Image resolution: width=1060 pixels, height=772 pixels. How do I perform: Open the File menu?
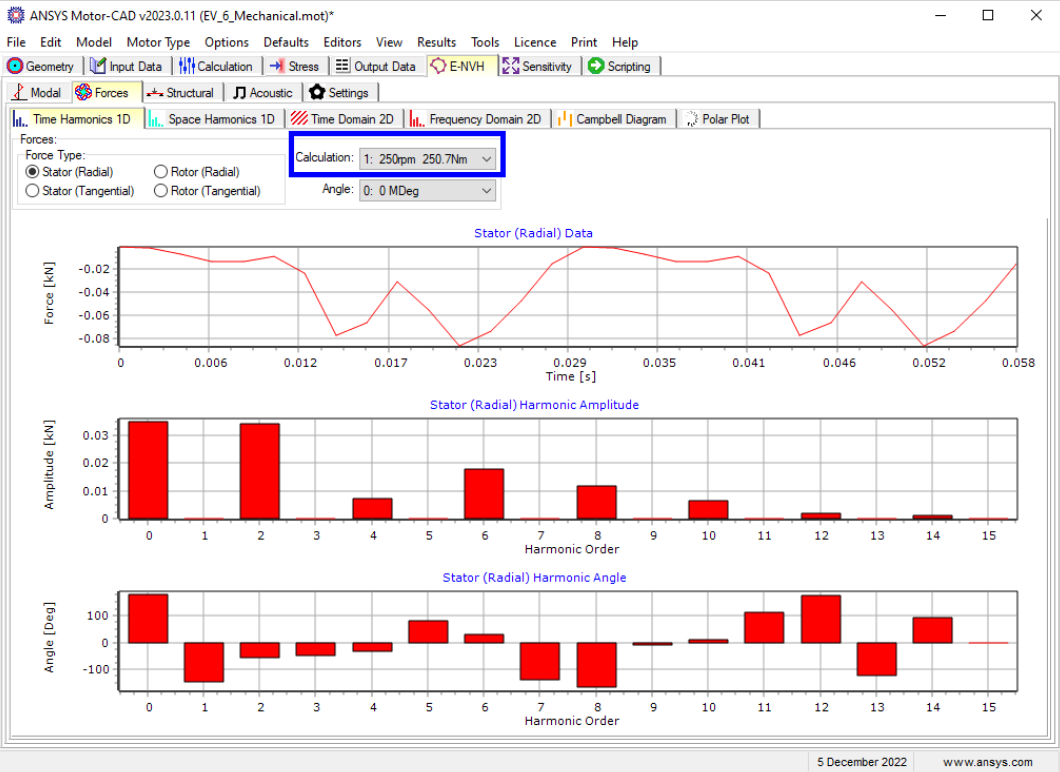(x=16, y=42)
